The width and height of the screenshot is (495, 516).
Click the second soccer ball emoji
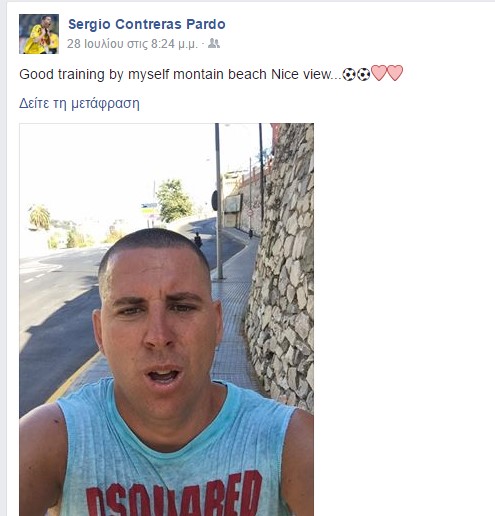pos(363,74)
